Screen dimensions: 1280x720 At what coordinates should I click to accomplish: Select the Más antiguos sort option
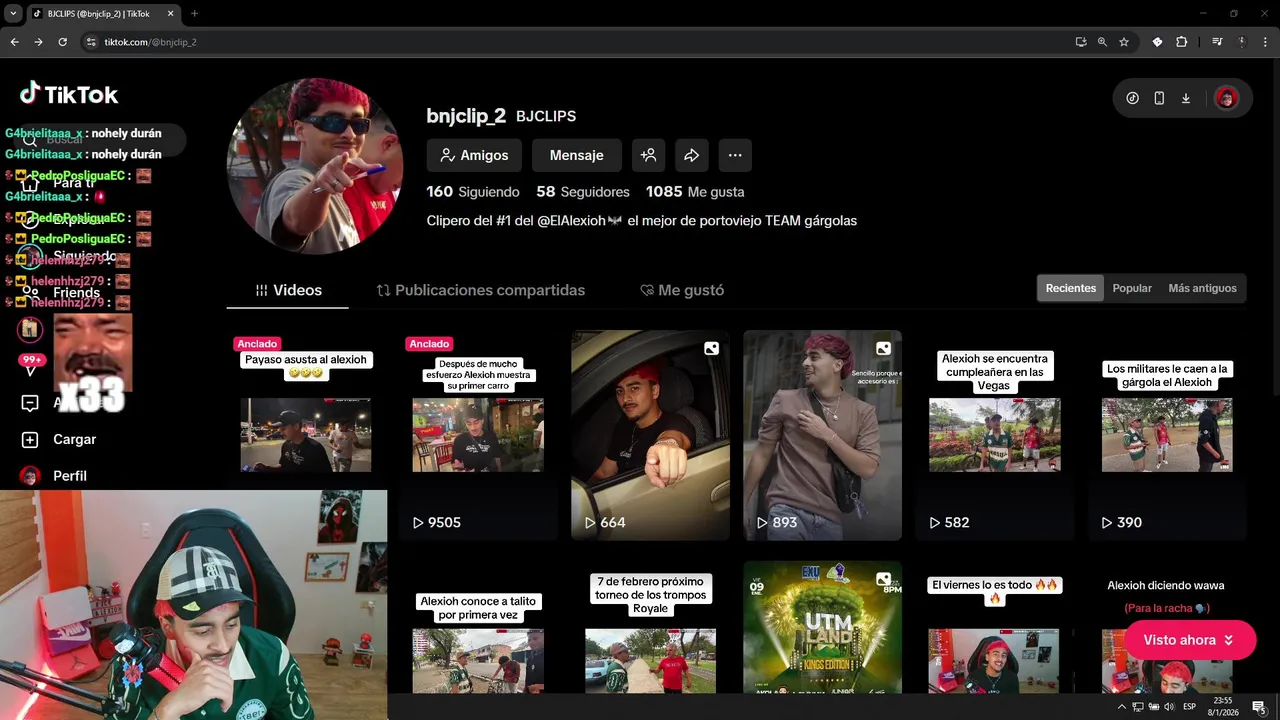[1202, 288]
